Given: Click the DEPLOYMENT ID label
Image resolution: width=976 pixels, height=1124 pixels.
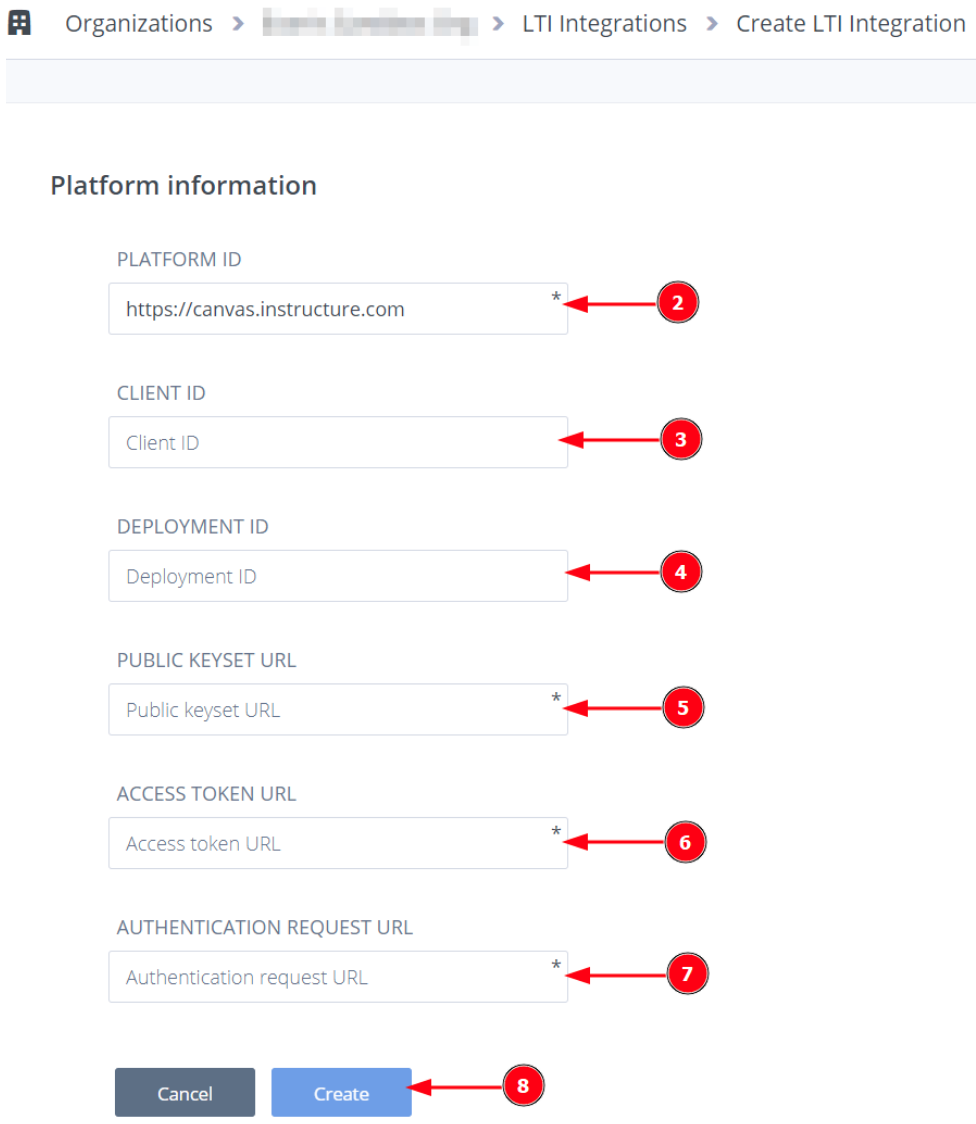Looking at the screenshot, I should coord(193,527).
